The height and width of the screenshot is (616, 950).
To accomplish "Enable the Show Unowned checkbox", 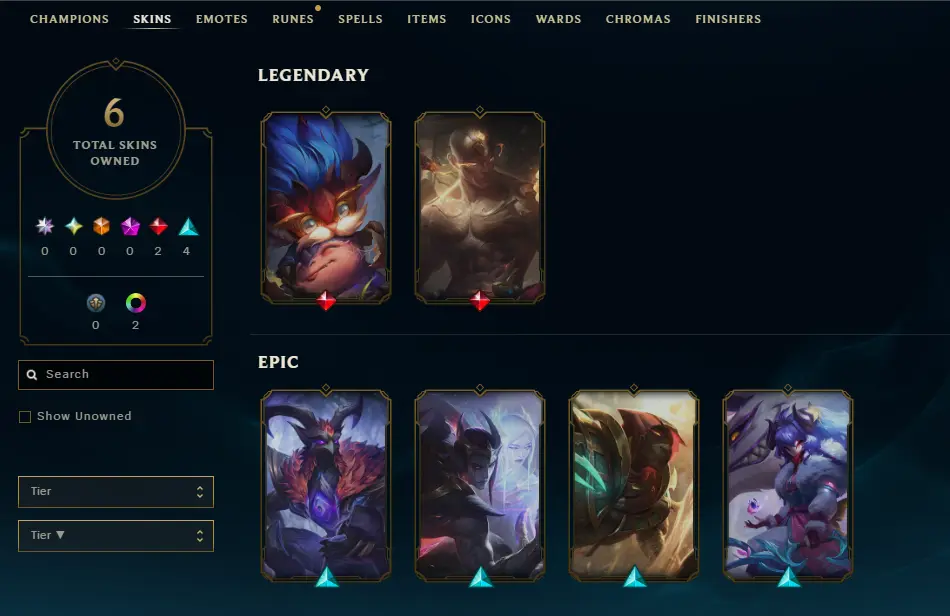I will pyautogui.click(x=25, y=417).
